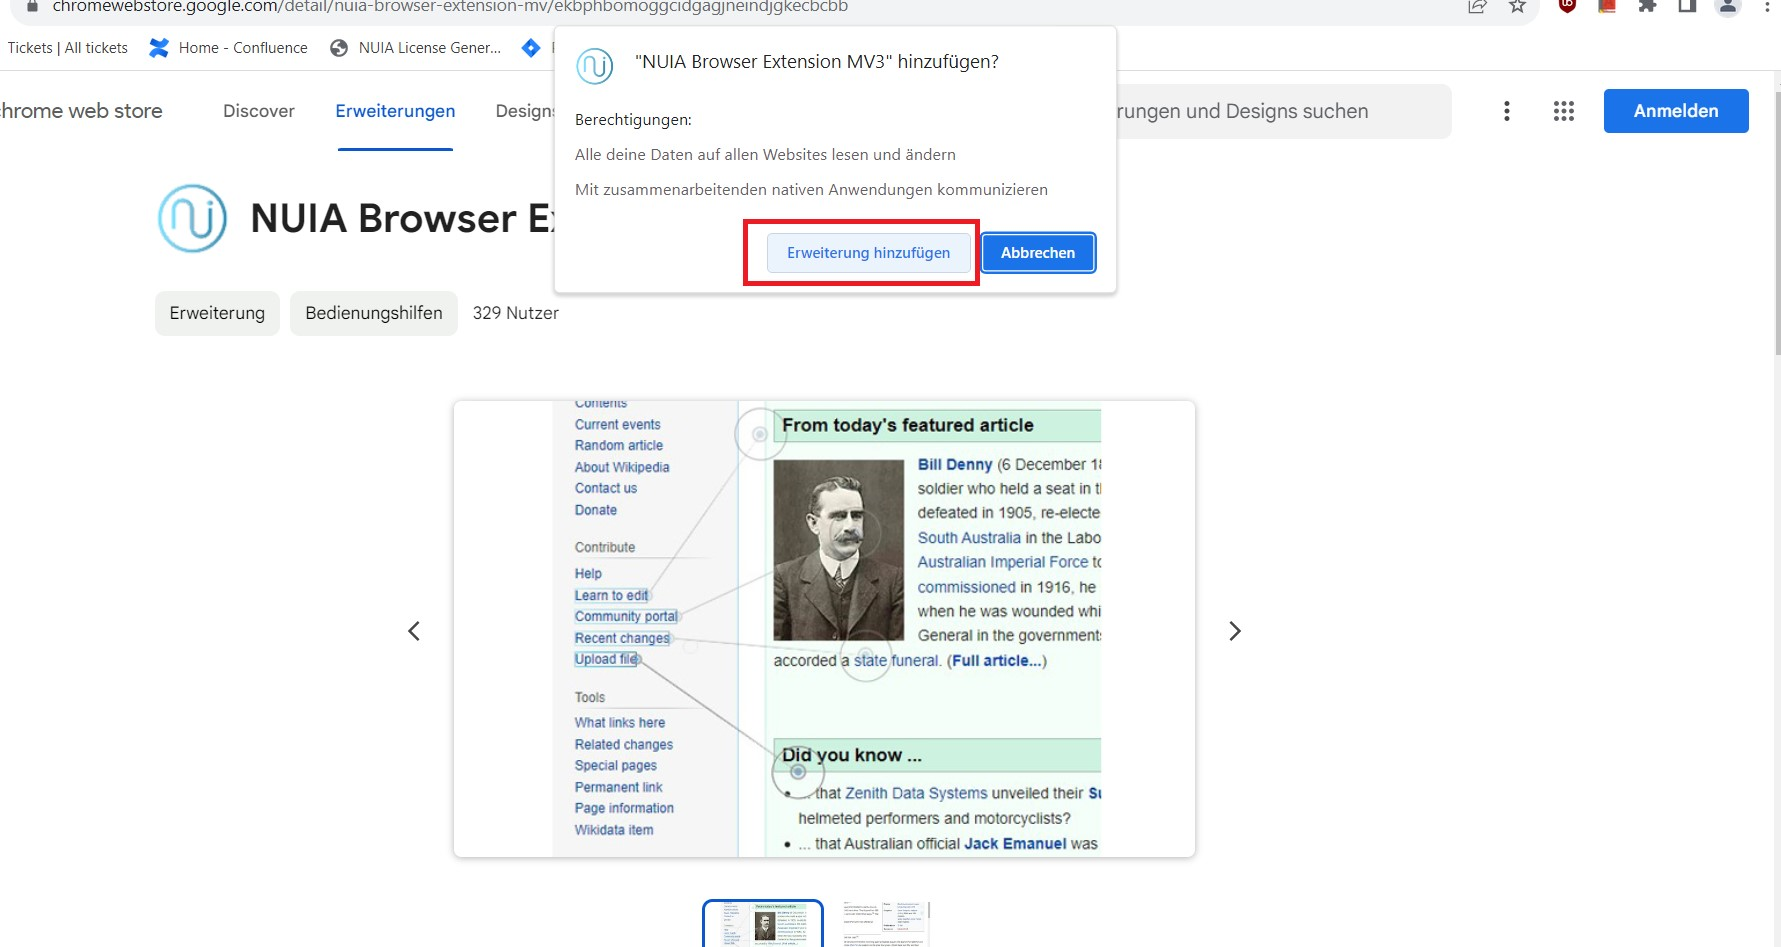This screenshot has width=1781, height=947.
Task: Open the side panel icon
Action: (1686, 7)
